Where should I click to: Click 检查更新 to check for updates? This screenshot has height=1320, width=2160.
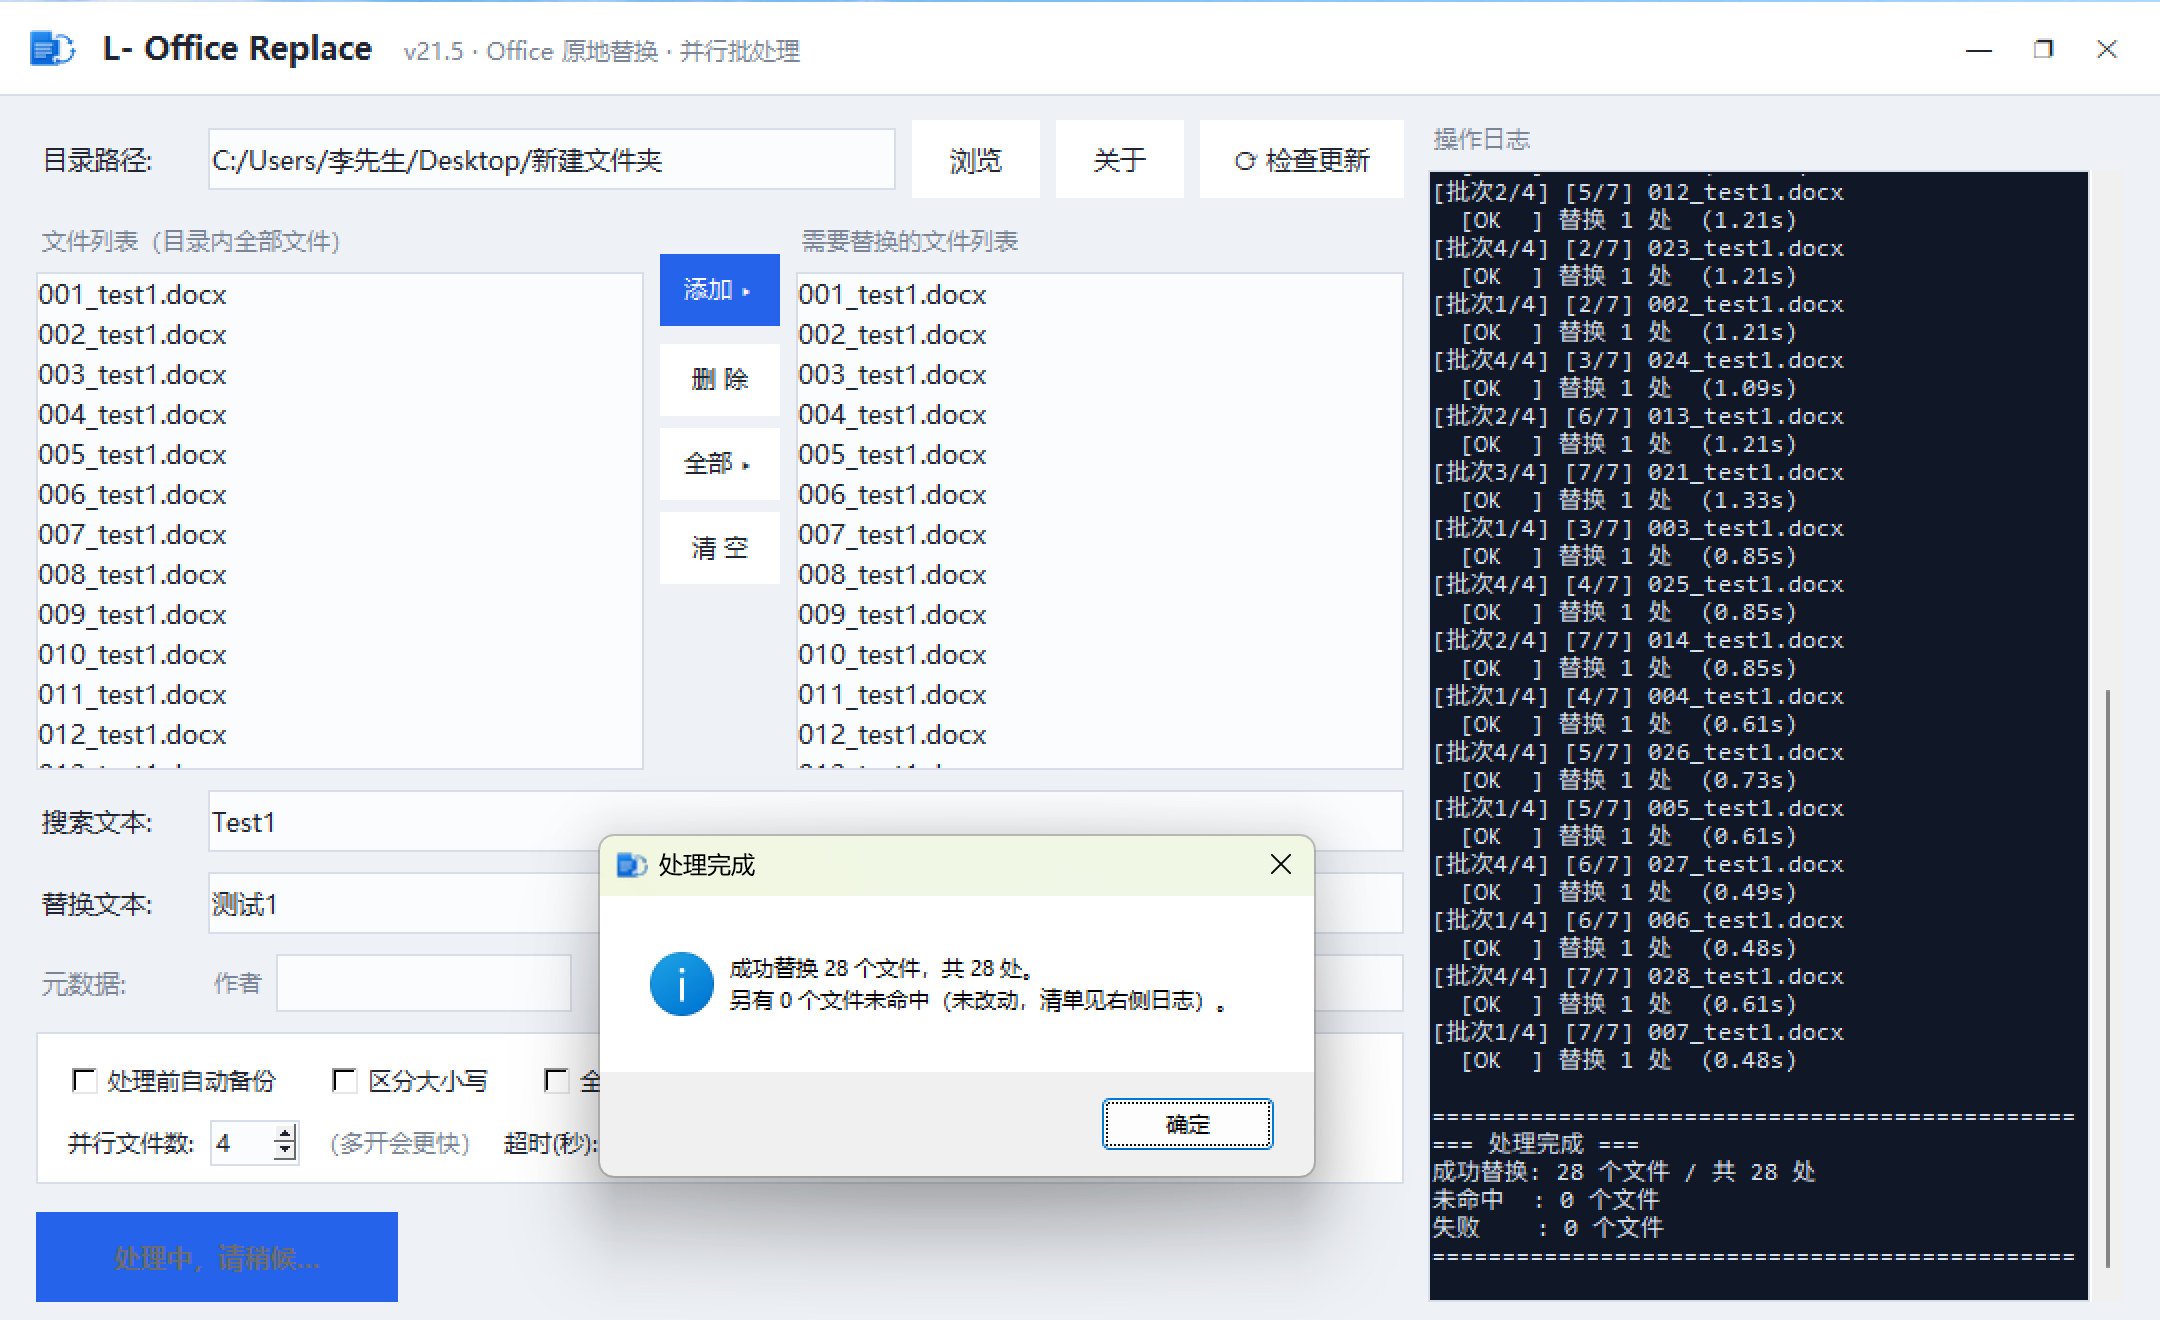pyautogui.click(x=1302, y=160)
